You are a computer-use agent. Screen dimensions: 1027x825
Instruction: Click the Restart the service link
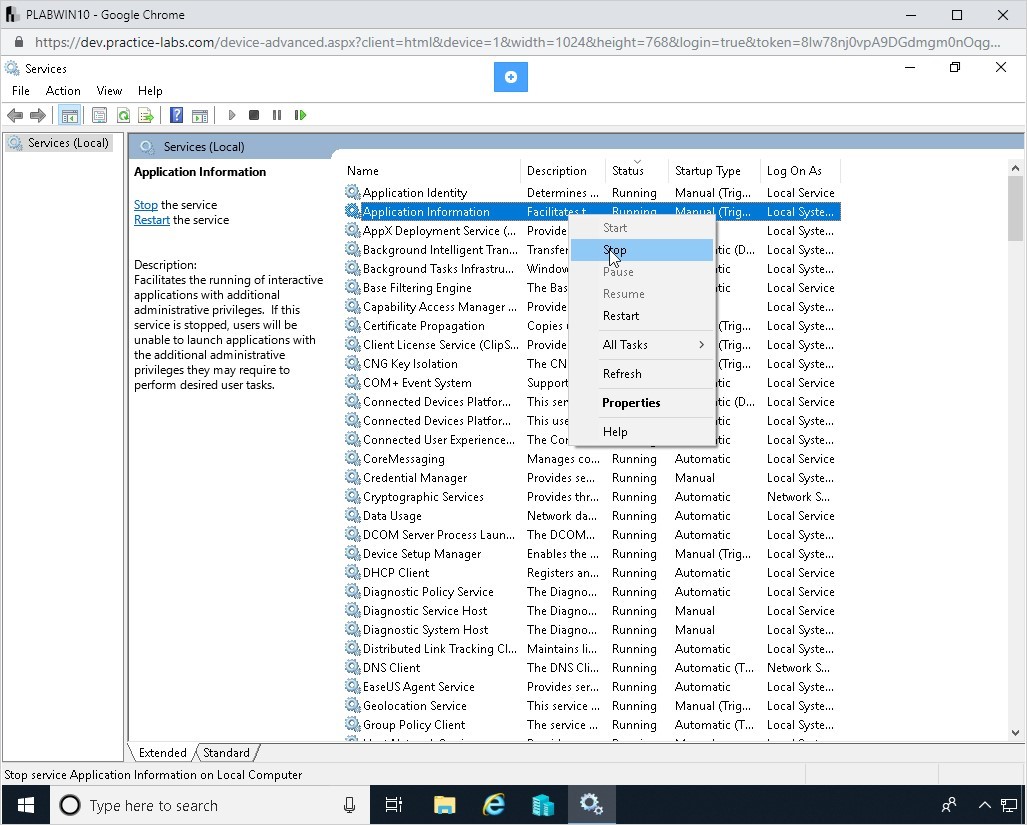click(x=151, y=220)
